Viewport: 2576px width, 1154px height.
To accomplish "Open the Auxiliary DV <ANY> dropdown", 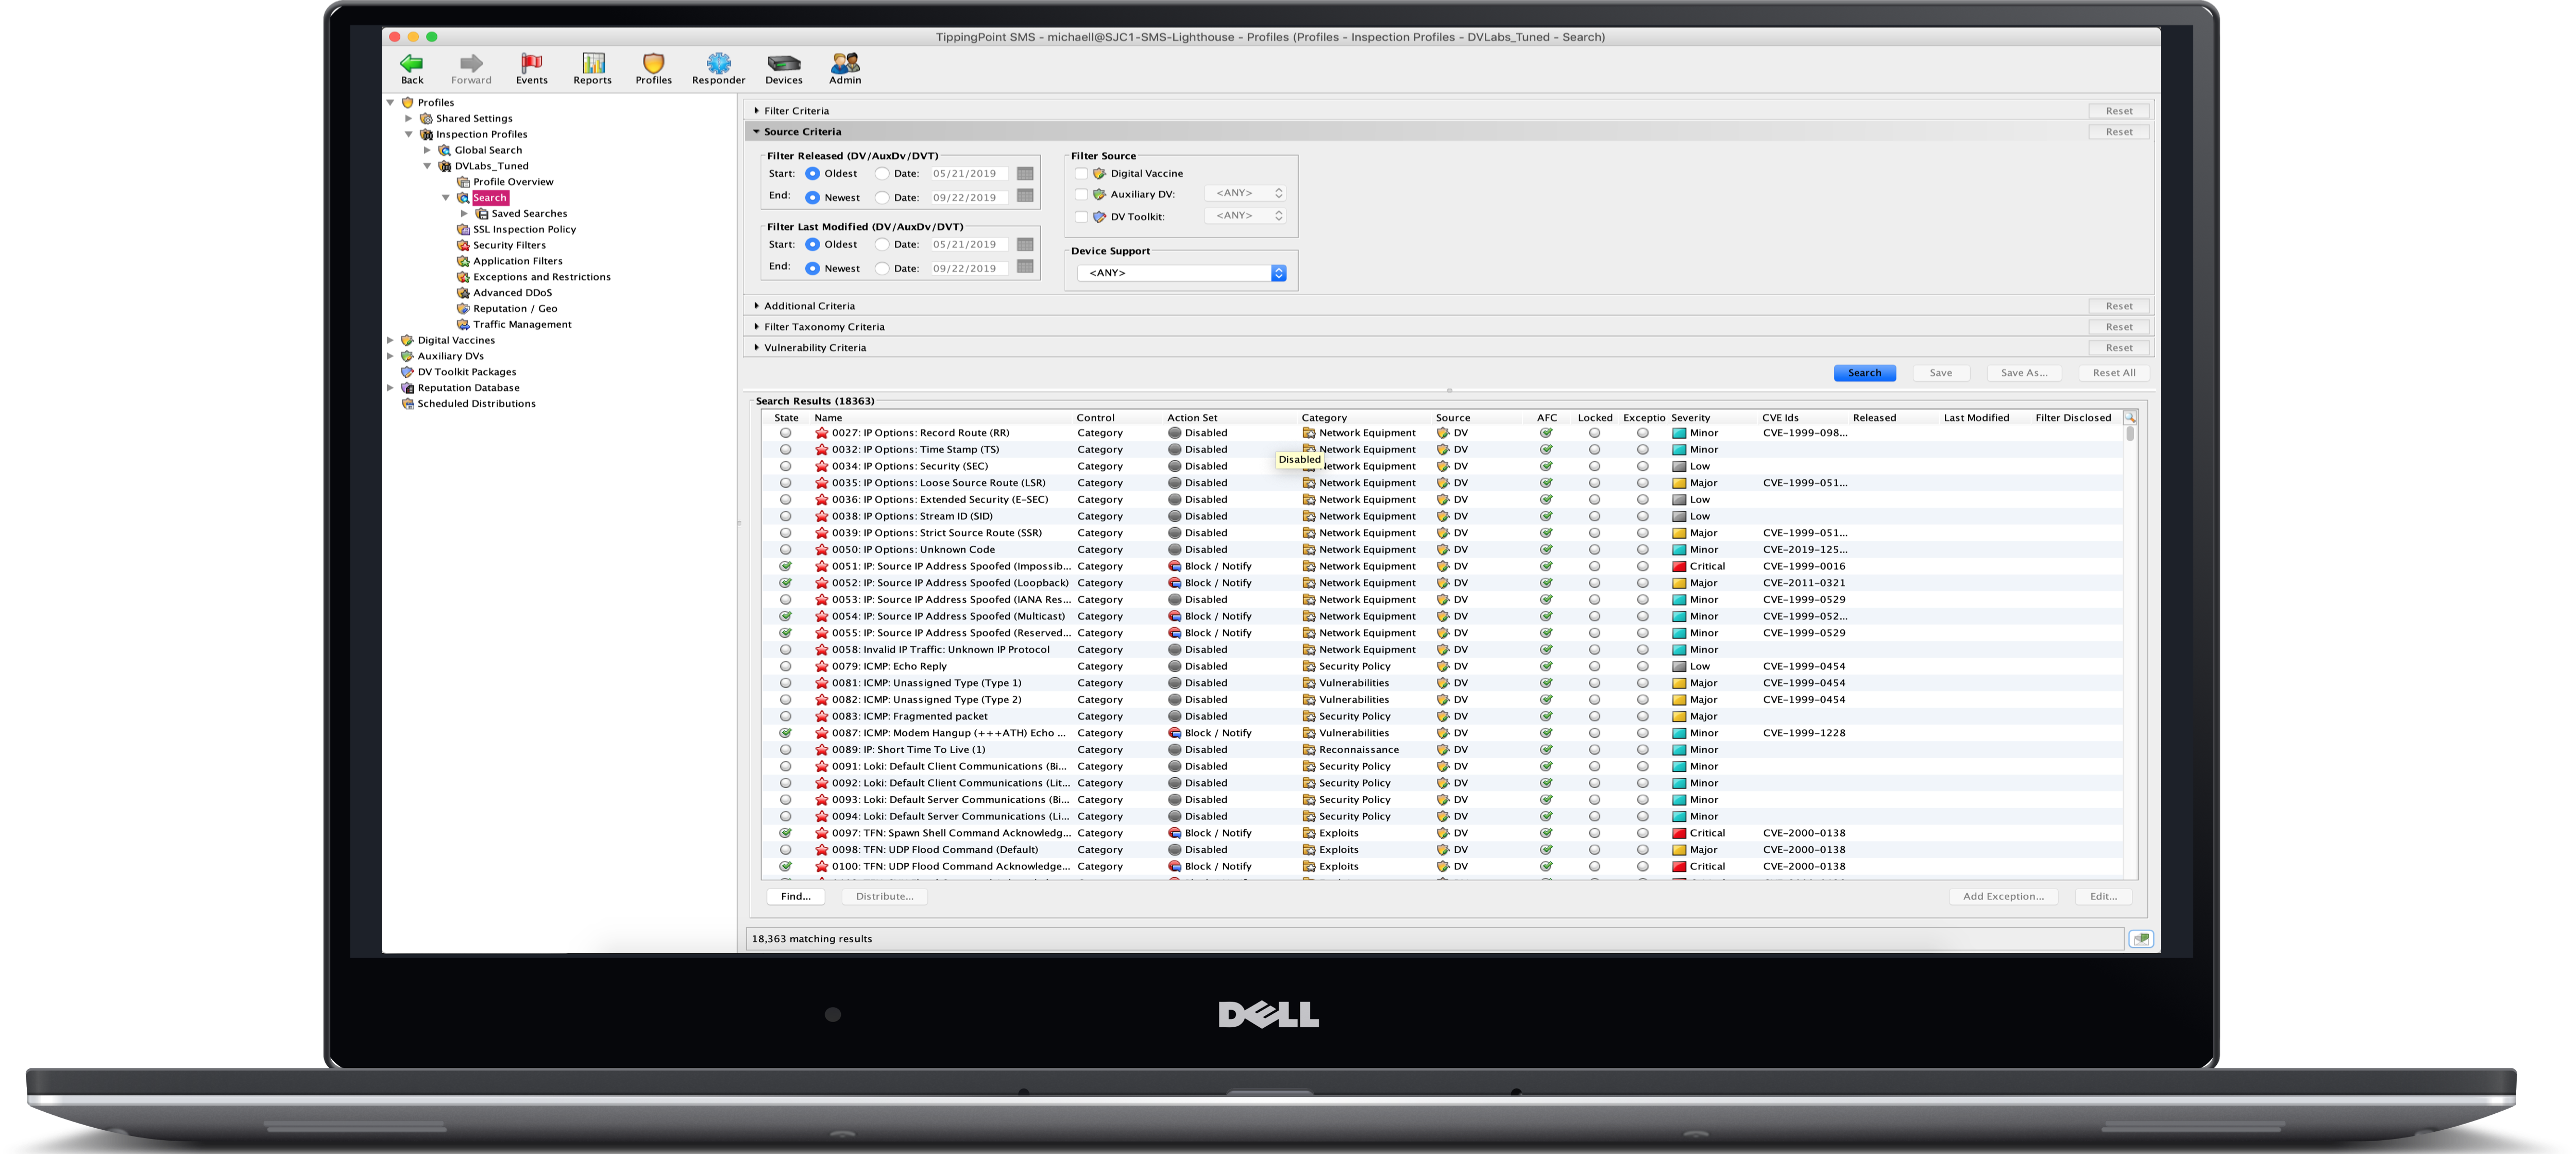I will click(x=1245, y=193).
